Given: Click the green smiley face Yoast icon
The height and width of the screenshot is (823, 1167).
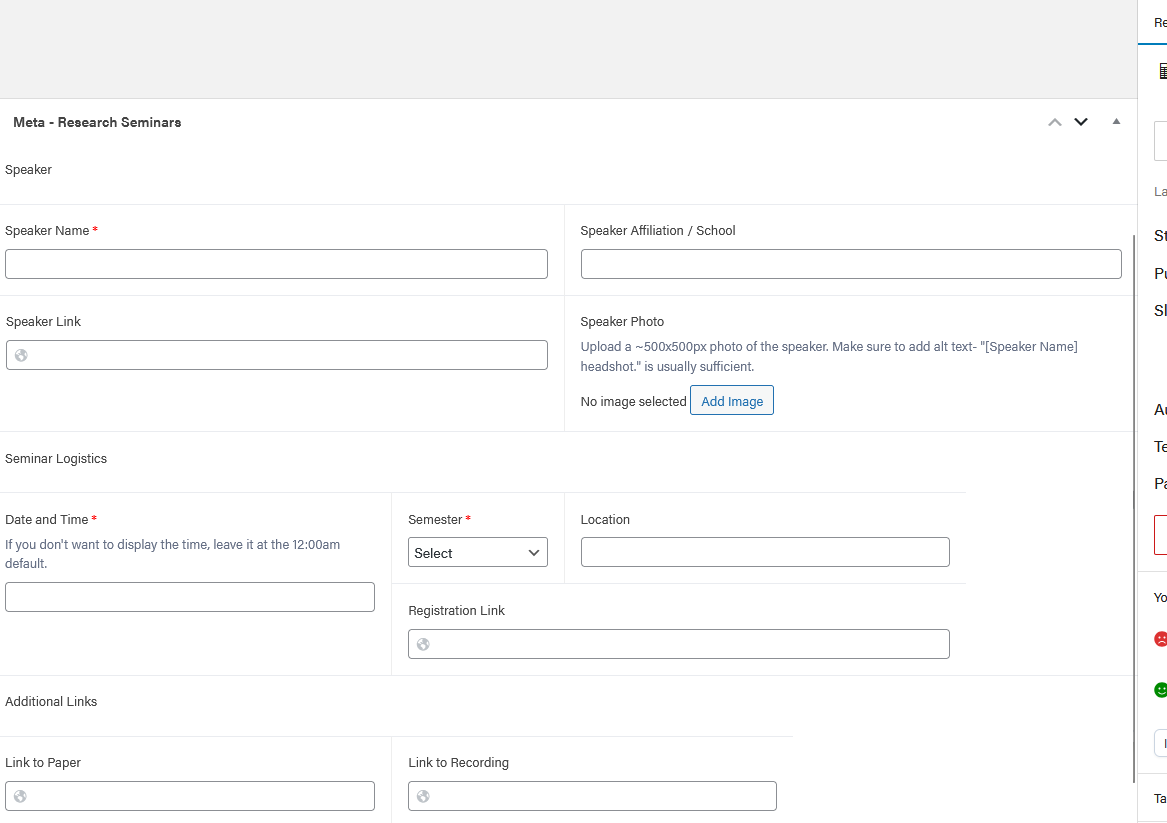Looking at the screenshot, I should [x=1160, y=690].
